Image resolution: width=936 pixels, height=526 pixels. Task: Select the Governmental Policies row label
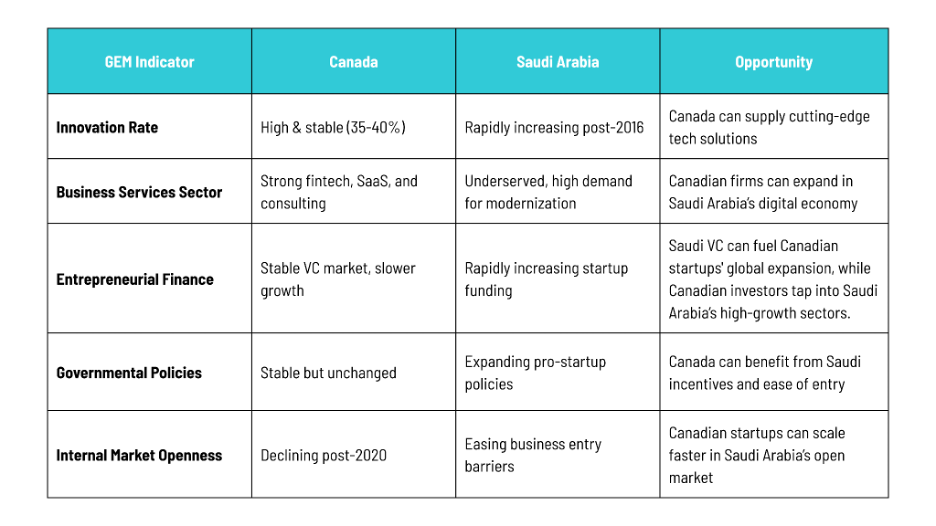click(x=129, y=373)
